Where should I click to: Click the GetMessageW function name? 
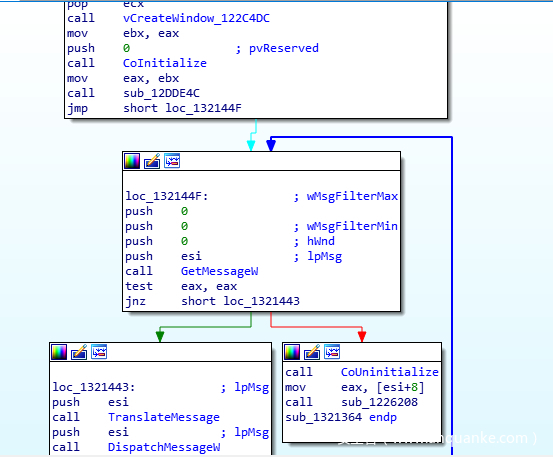pos(219,271)
